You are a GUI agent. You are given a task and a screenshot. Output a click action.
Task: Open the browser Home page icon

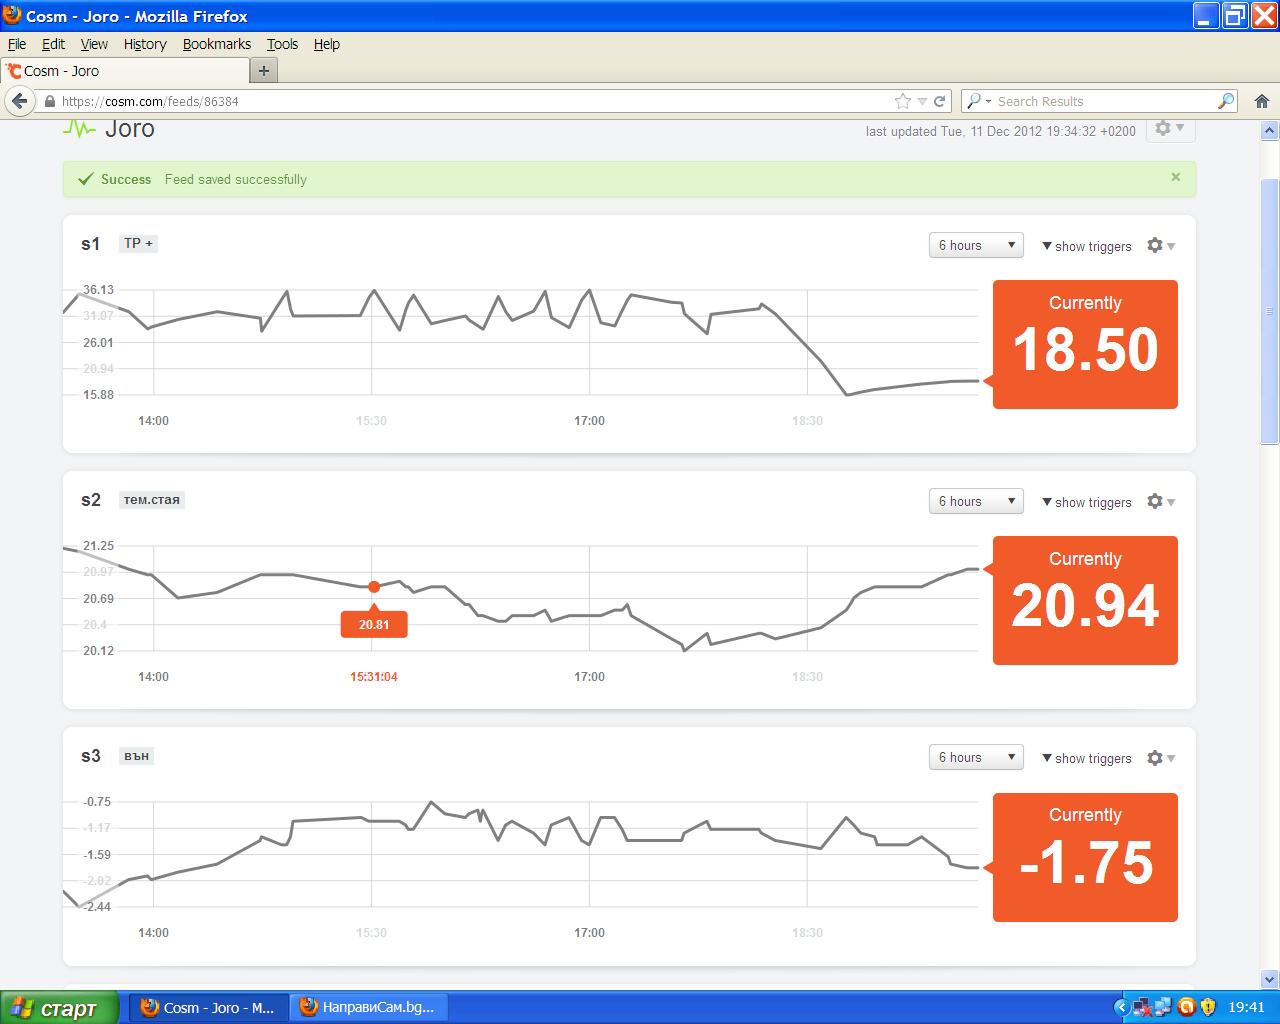point(1262,101)
